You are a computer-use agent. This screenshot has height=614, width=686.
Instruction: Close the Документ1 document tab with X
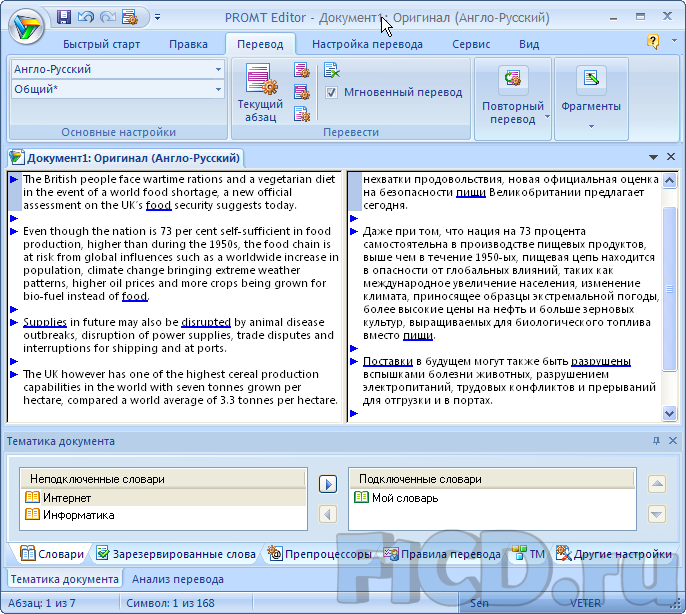pyautogui.click(x=671, y=157)
